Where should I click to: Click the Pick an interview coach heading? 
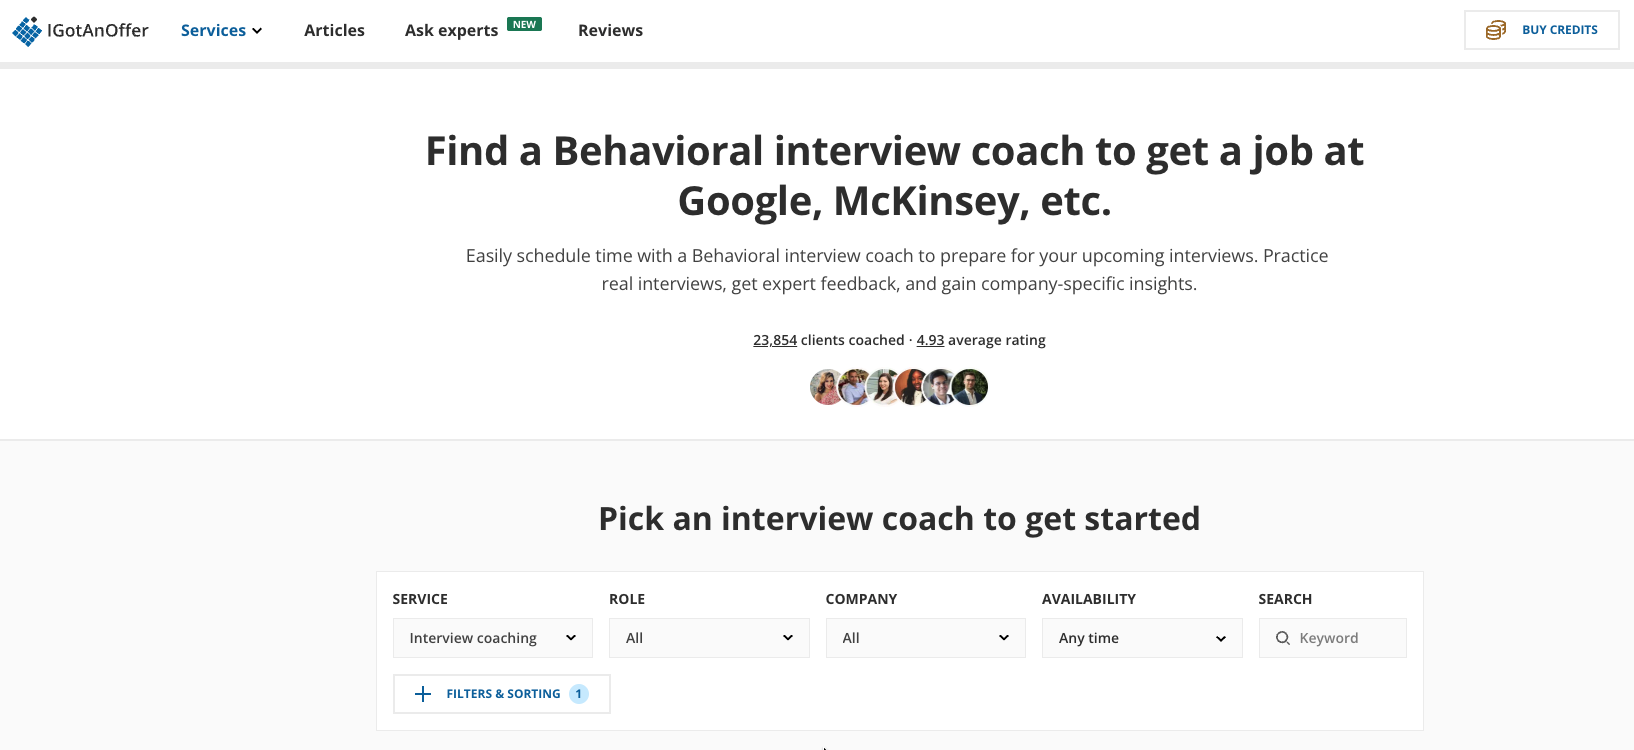coord(899,519)
